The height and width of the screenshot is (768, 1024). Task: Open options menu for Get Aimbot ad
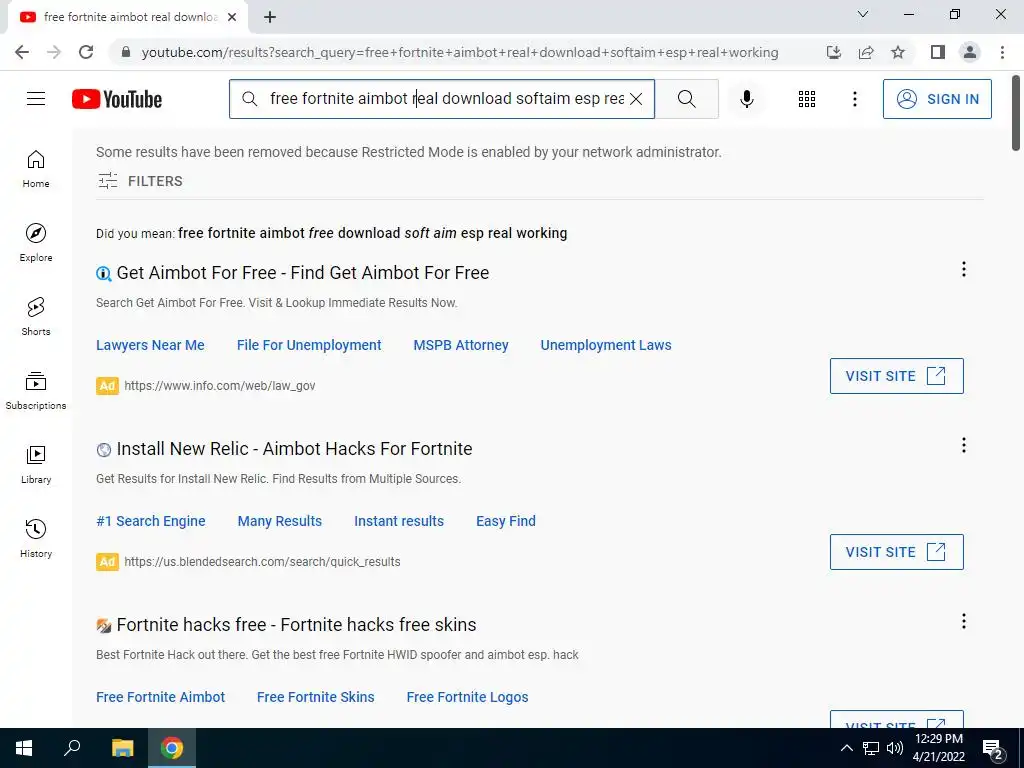963,269
